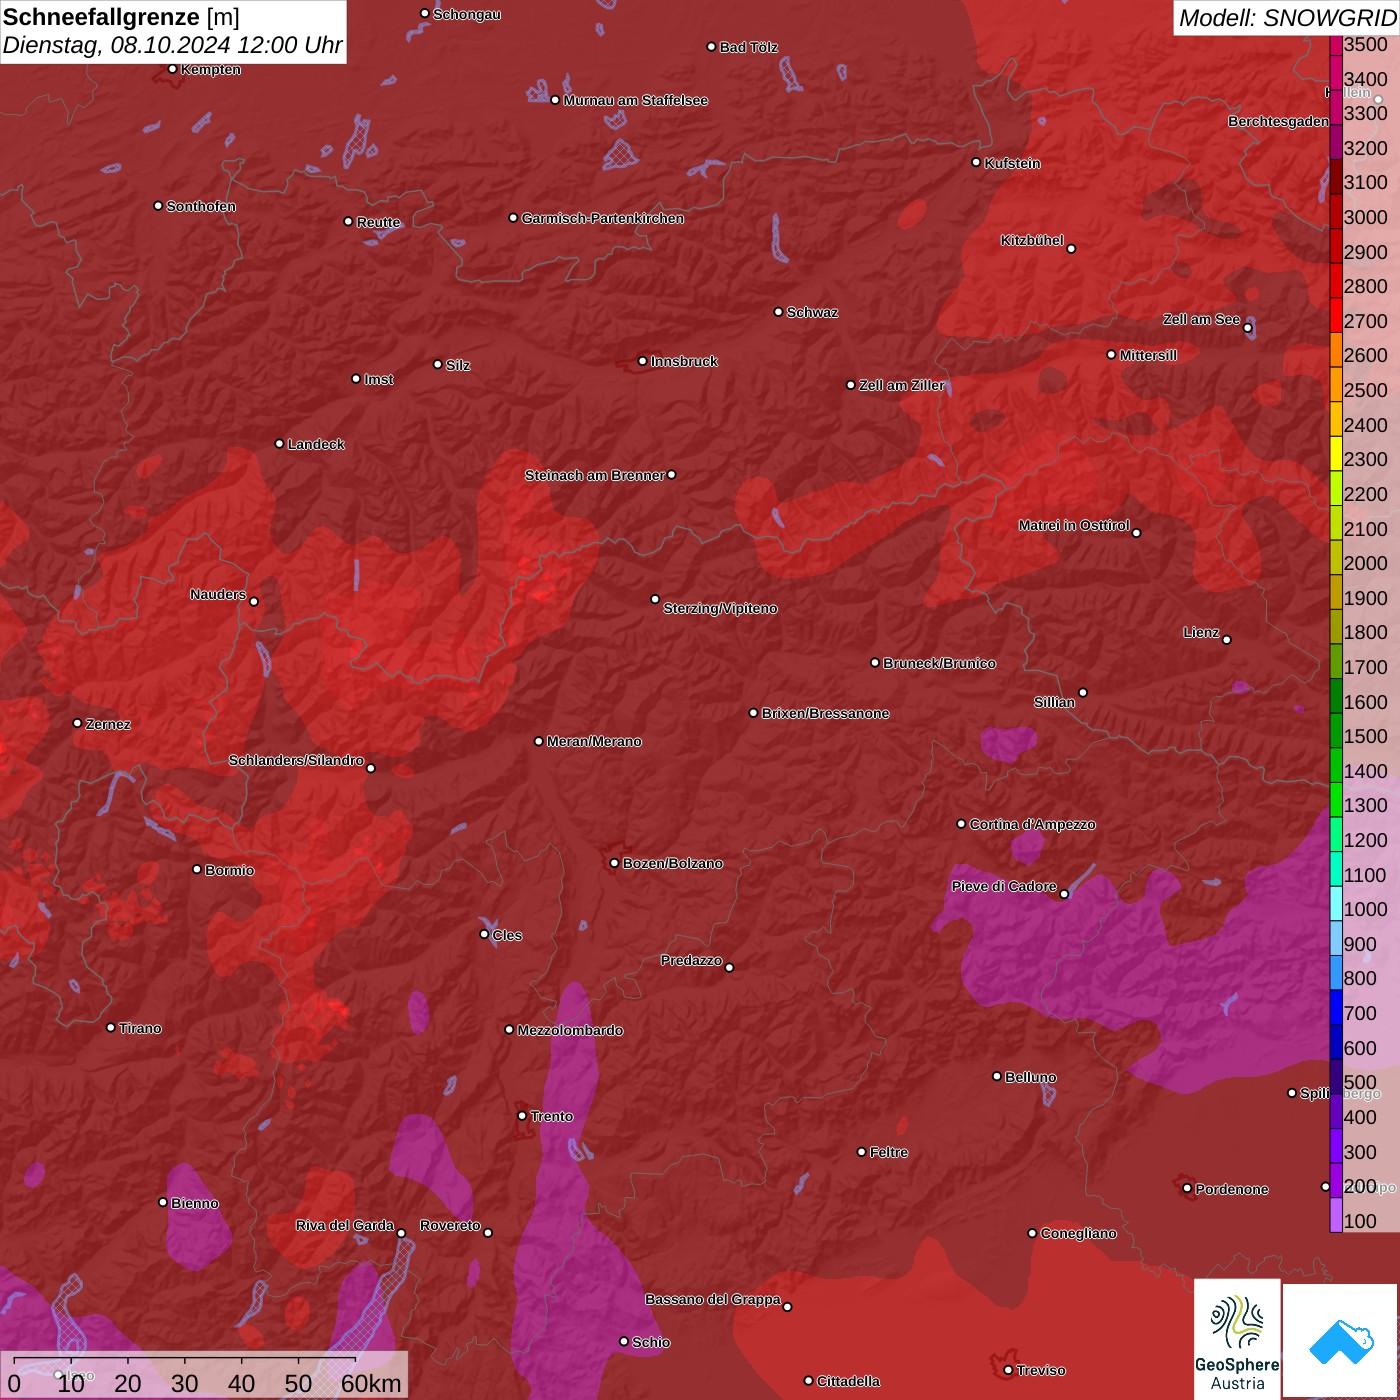Image resolution: width=1400 pixels, height=1400 pixels.
Task: Click the 'Brixen/Bressanone' label
Action: click(826, 713)
